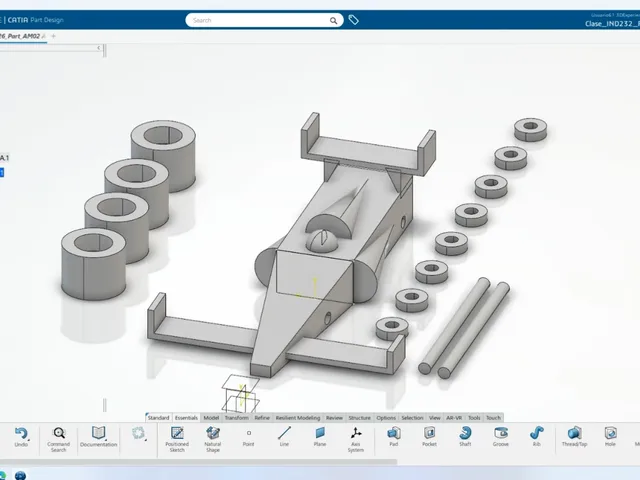Select the tree node ending in A.1

tap(4, 158)
